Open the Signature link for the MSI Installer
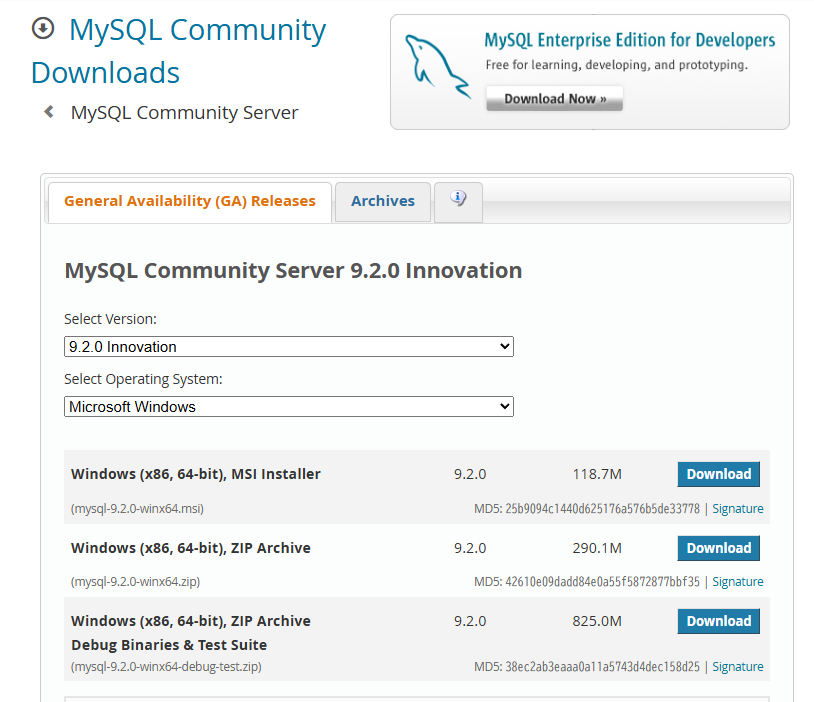Screen dimensions: 814x702 738,508
